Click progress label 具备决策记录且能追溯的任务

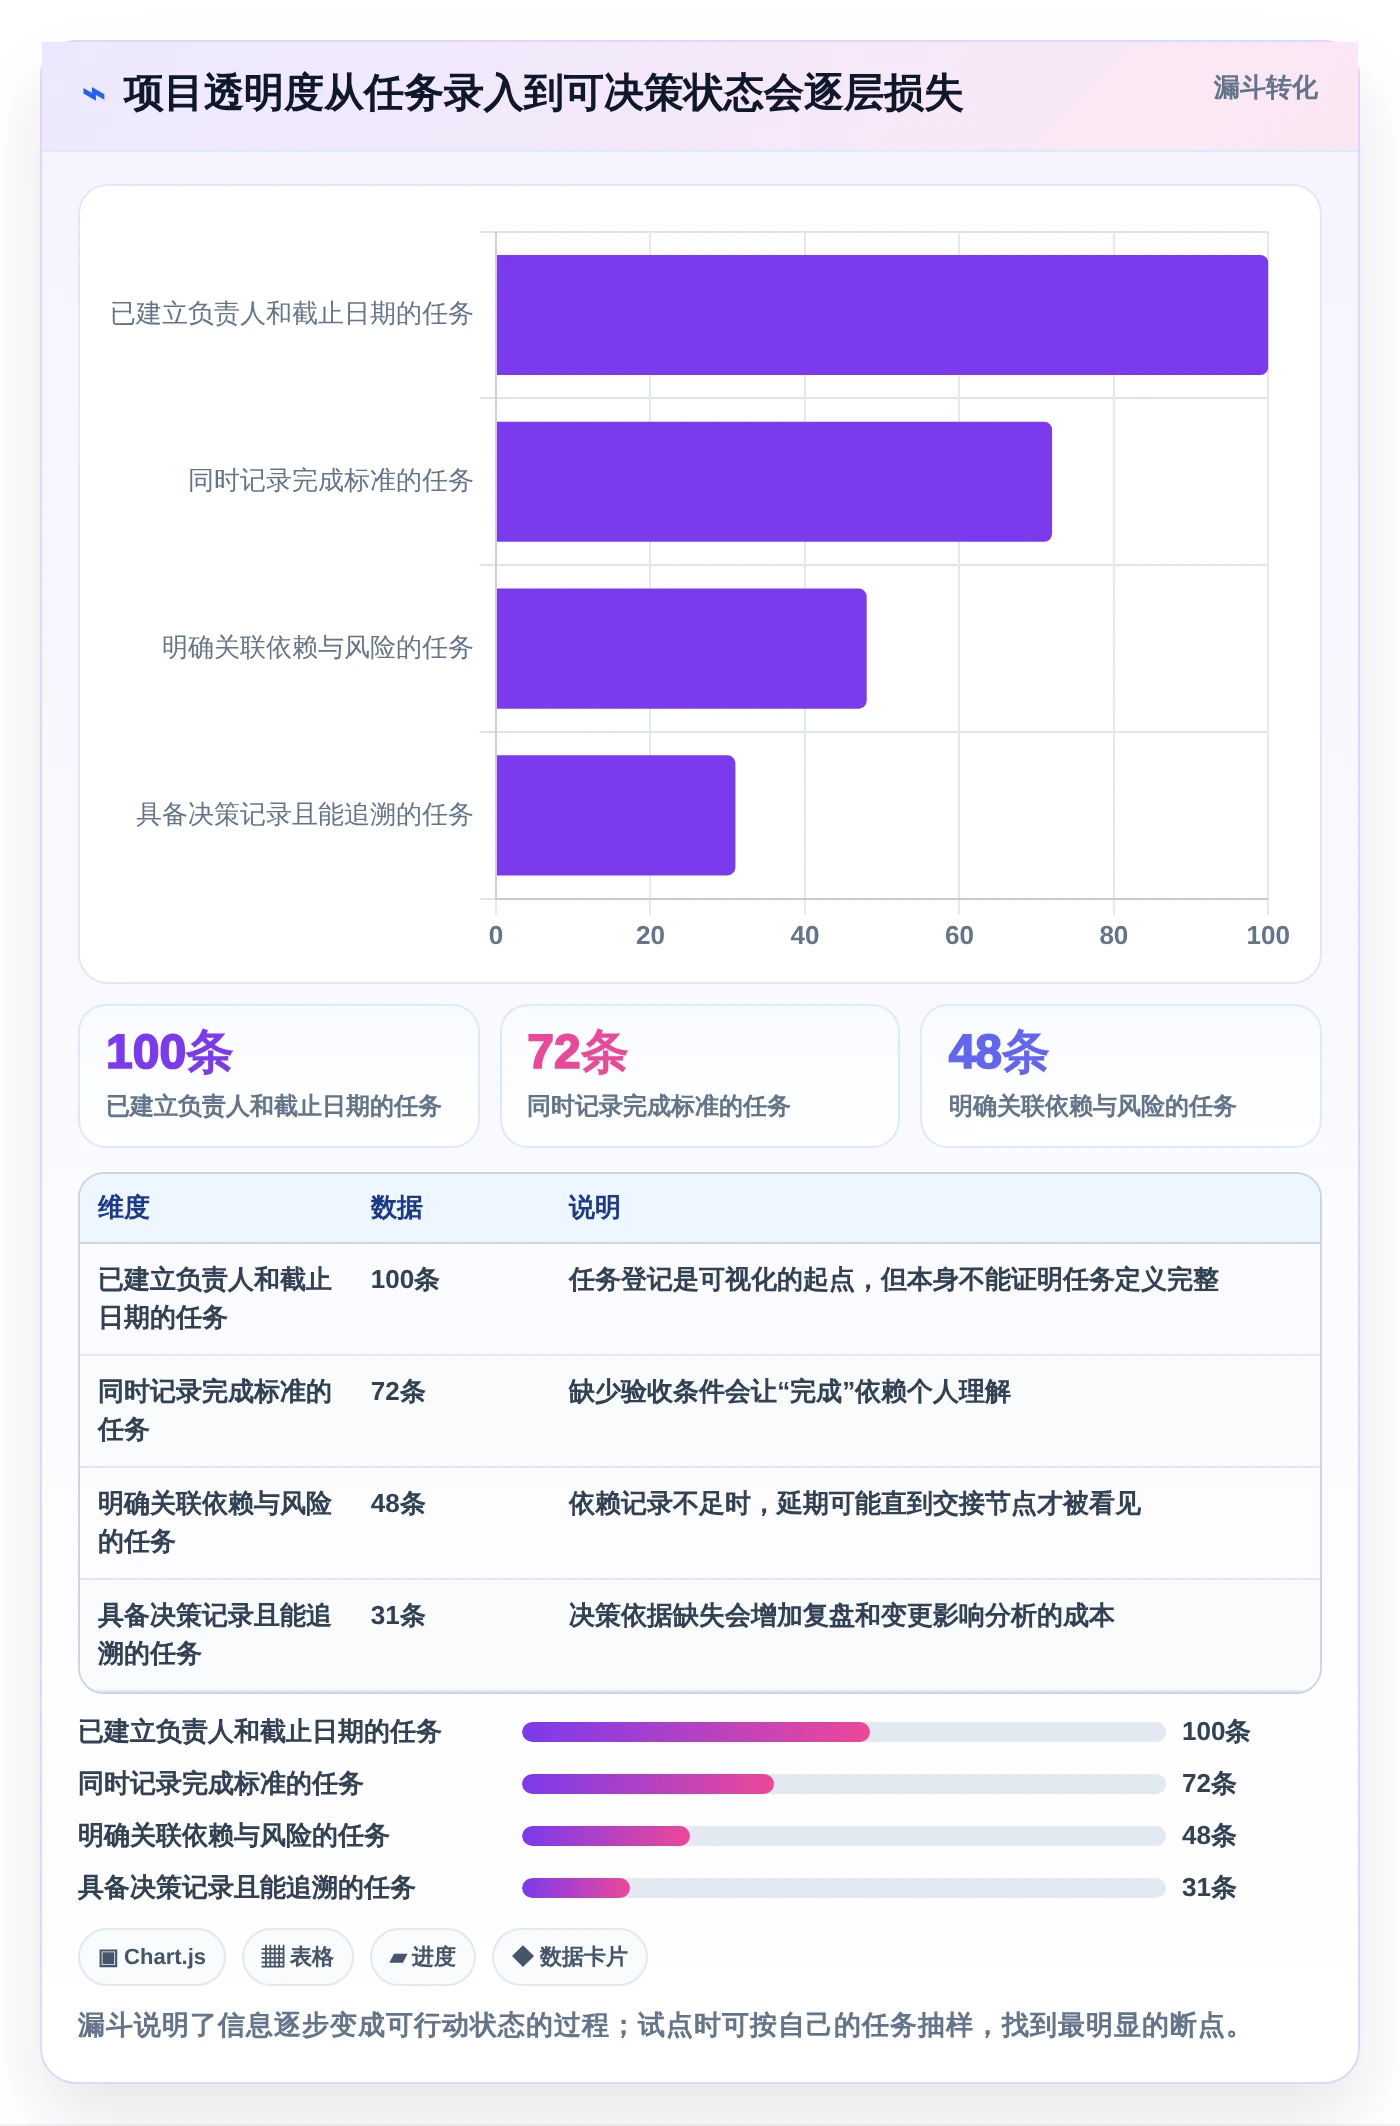247,1888
